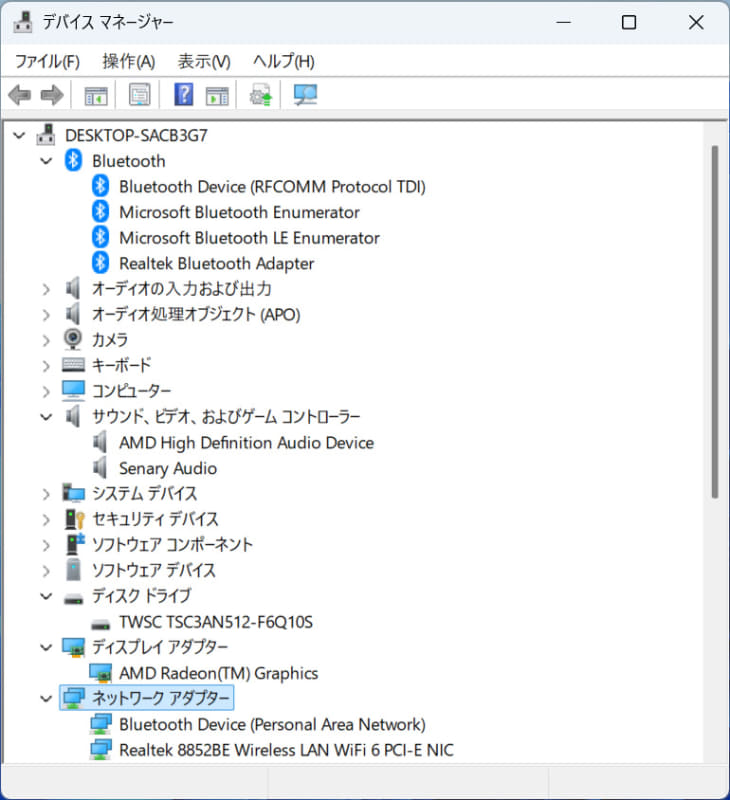This screenshot has width=730, height=800.
Task: Click the ディスク ドライブ drive icon
Action: coord(73,598)
